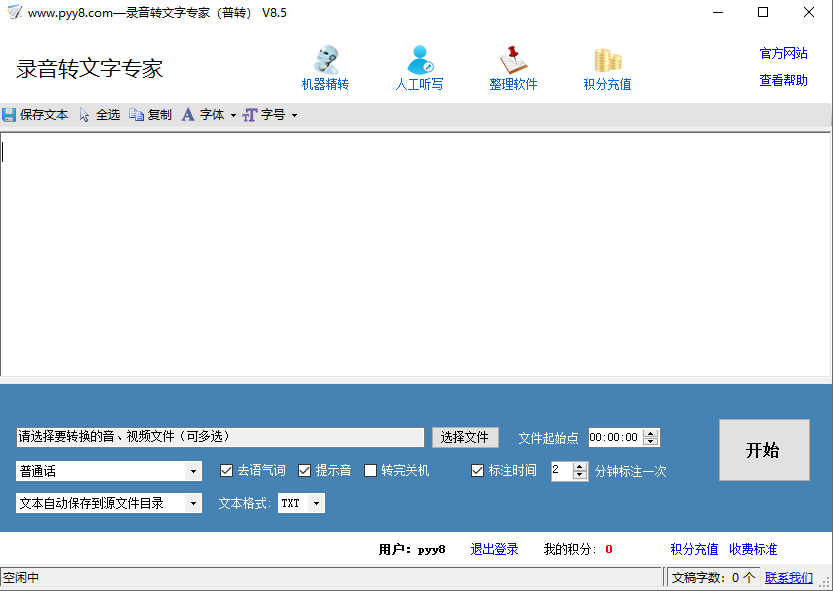Click the file path input field
The image size is (833, 591).
220,437
